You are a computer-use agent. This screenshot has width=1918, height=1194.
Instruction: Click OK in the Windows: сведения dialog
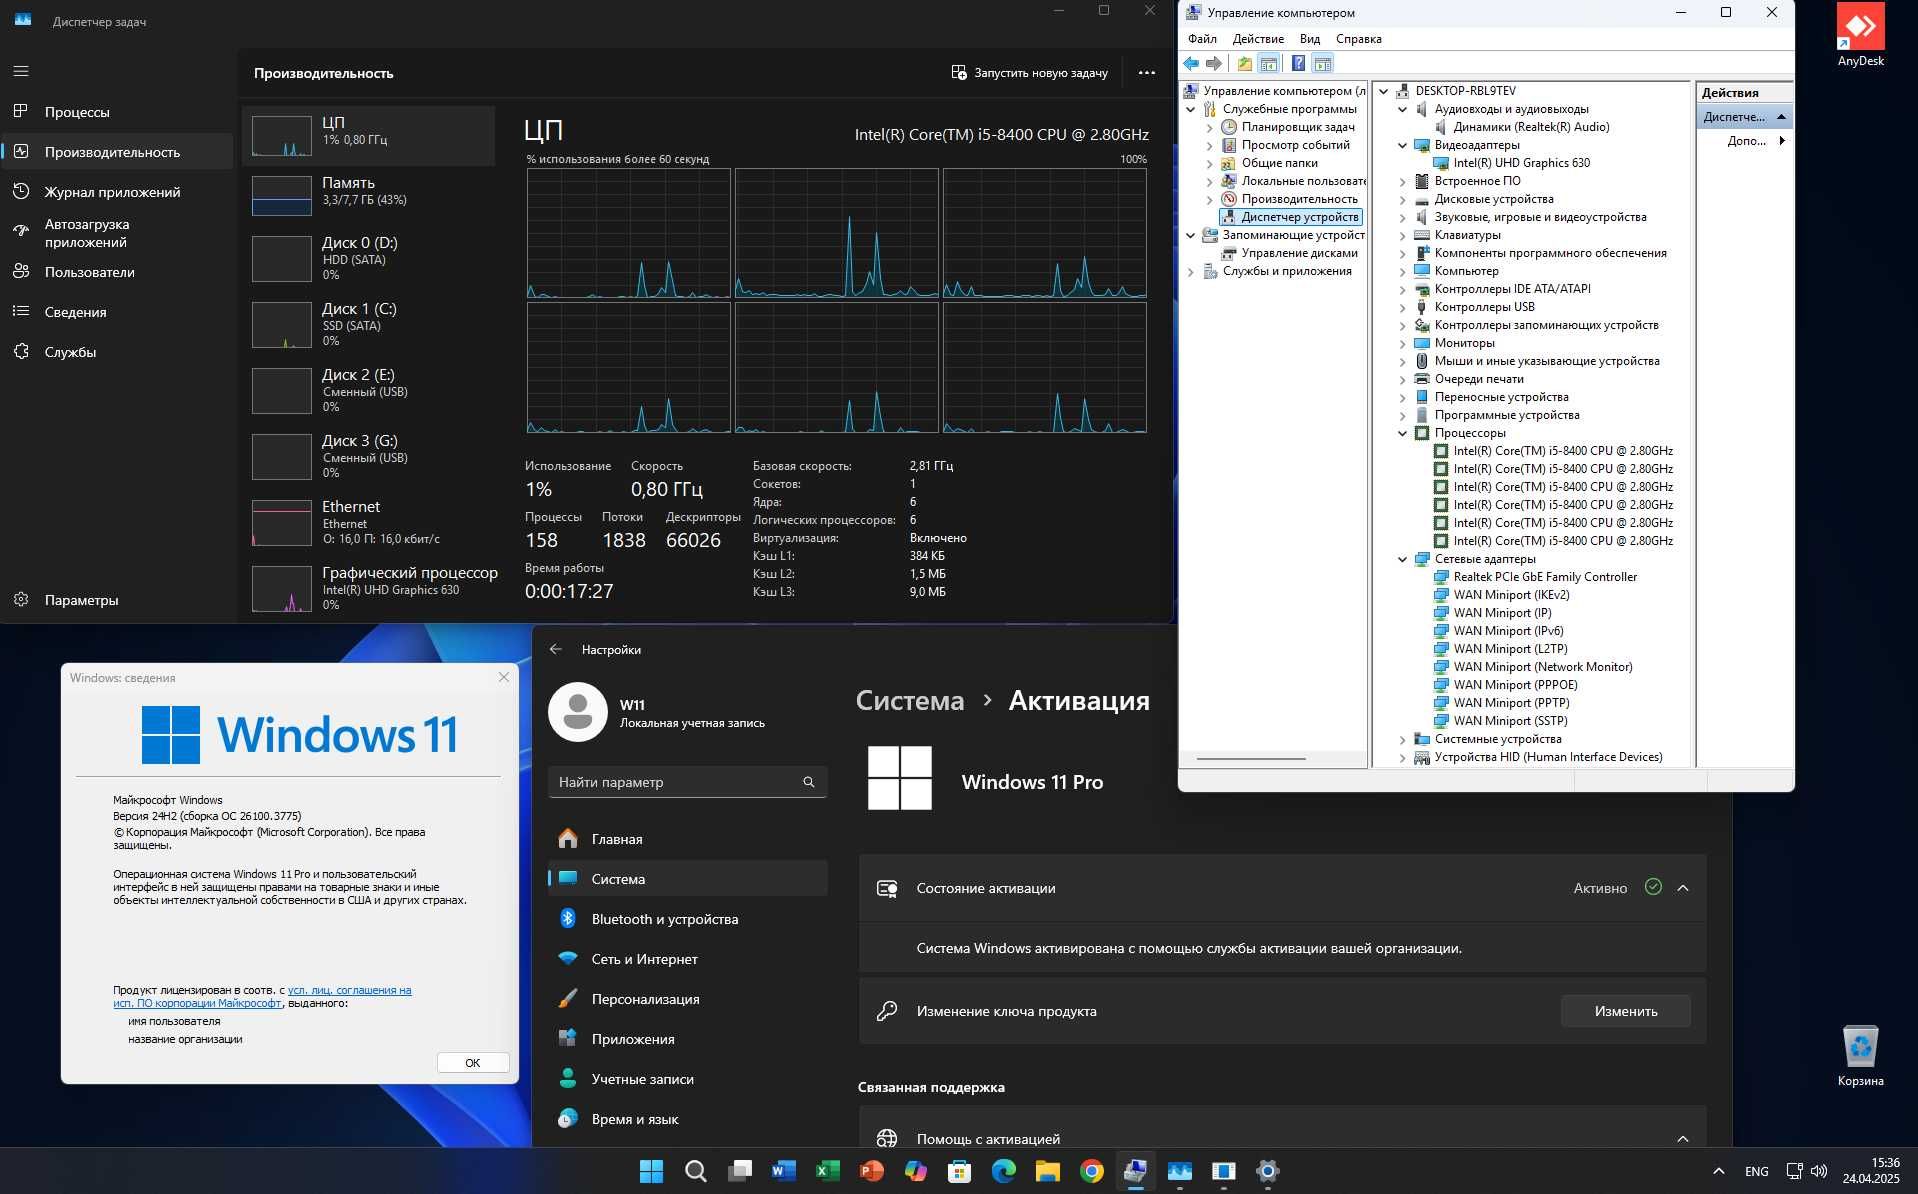pyautogui.click(x=473, y=1063)
